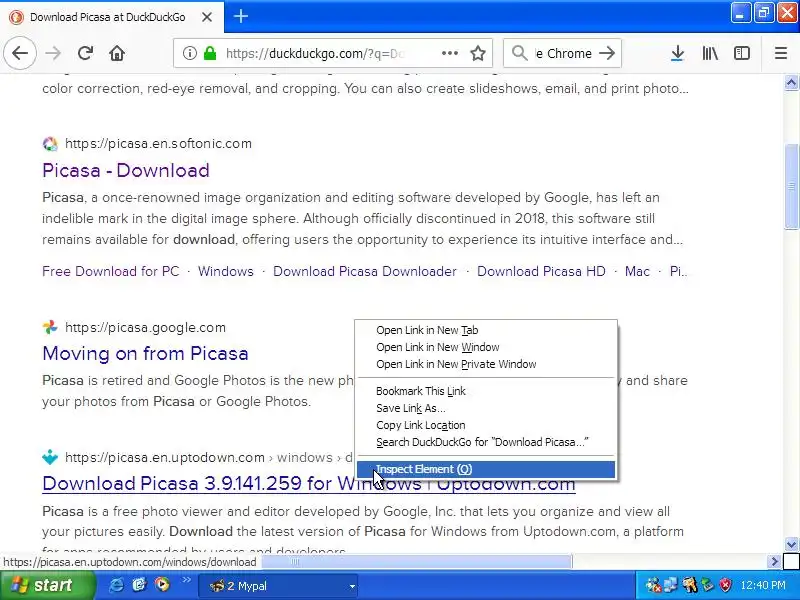Screen dimensions: 800x600
Task: Click the 12:40 PM clock
Action: pos(763,585)
